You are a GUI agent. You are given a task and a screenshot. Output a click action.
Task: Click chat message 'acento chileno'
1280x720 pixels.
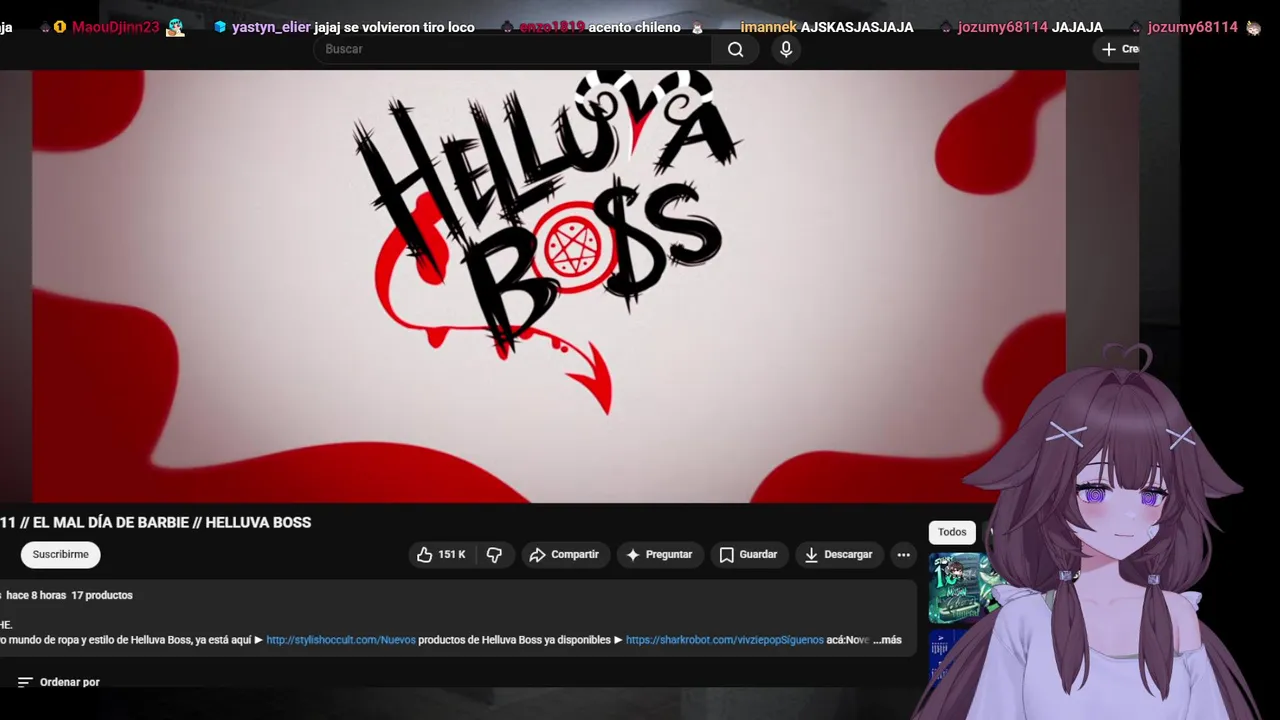coord(634,27)
